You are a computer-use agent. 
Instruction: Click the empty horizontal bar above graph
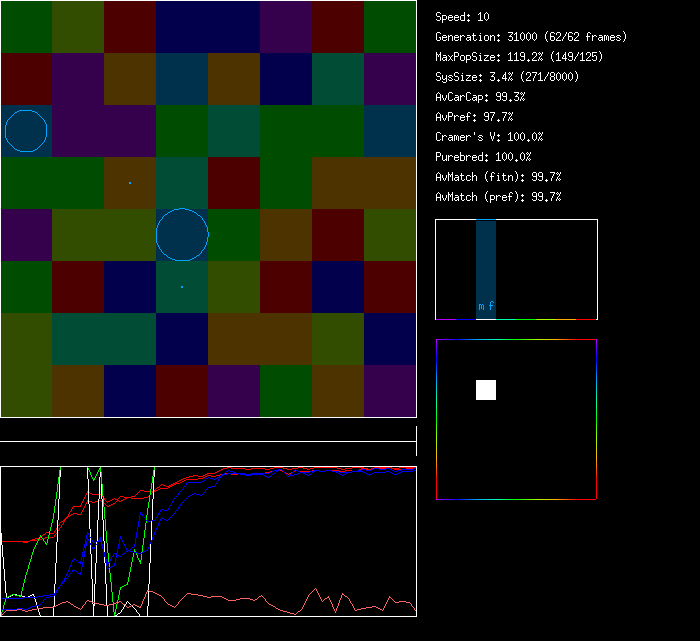tap(208, 431)
